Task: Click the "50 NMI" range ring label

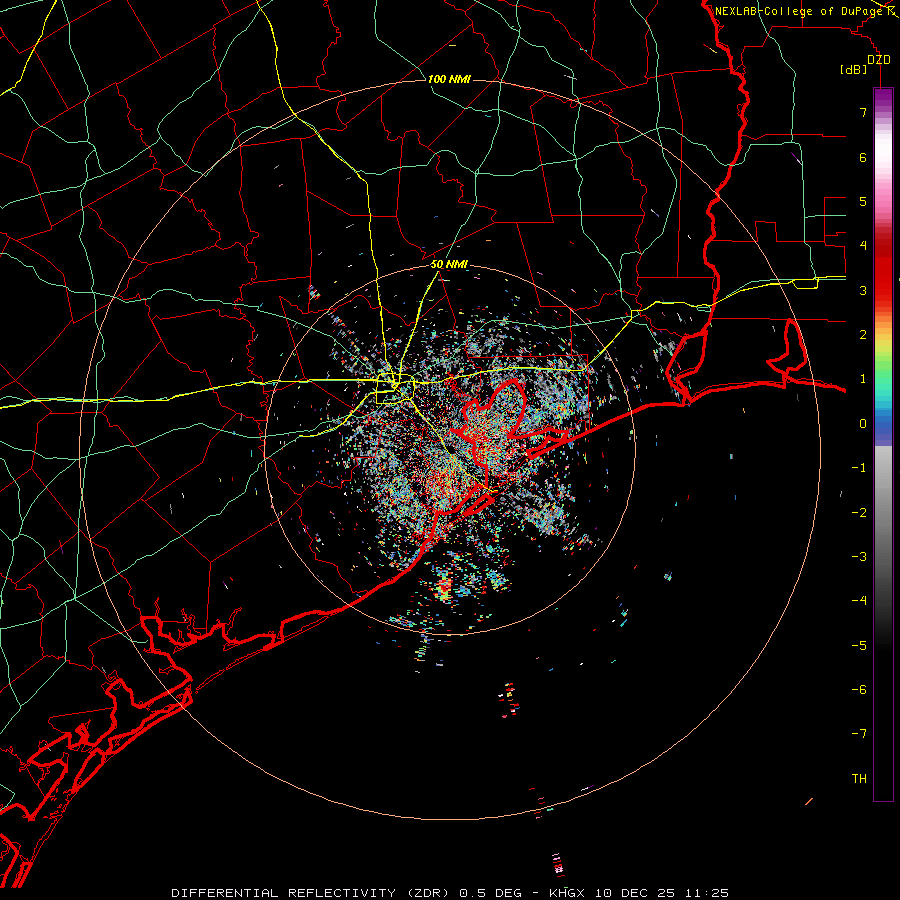Action: 449,265
